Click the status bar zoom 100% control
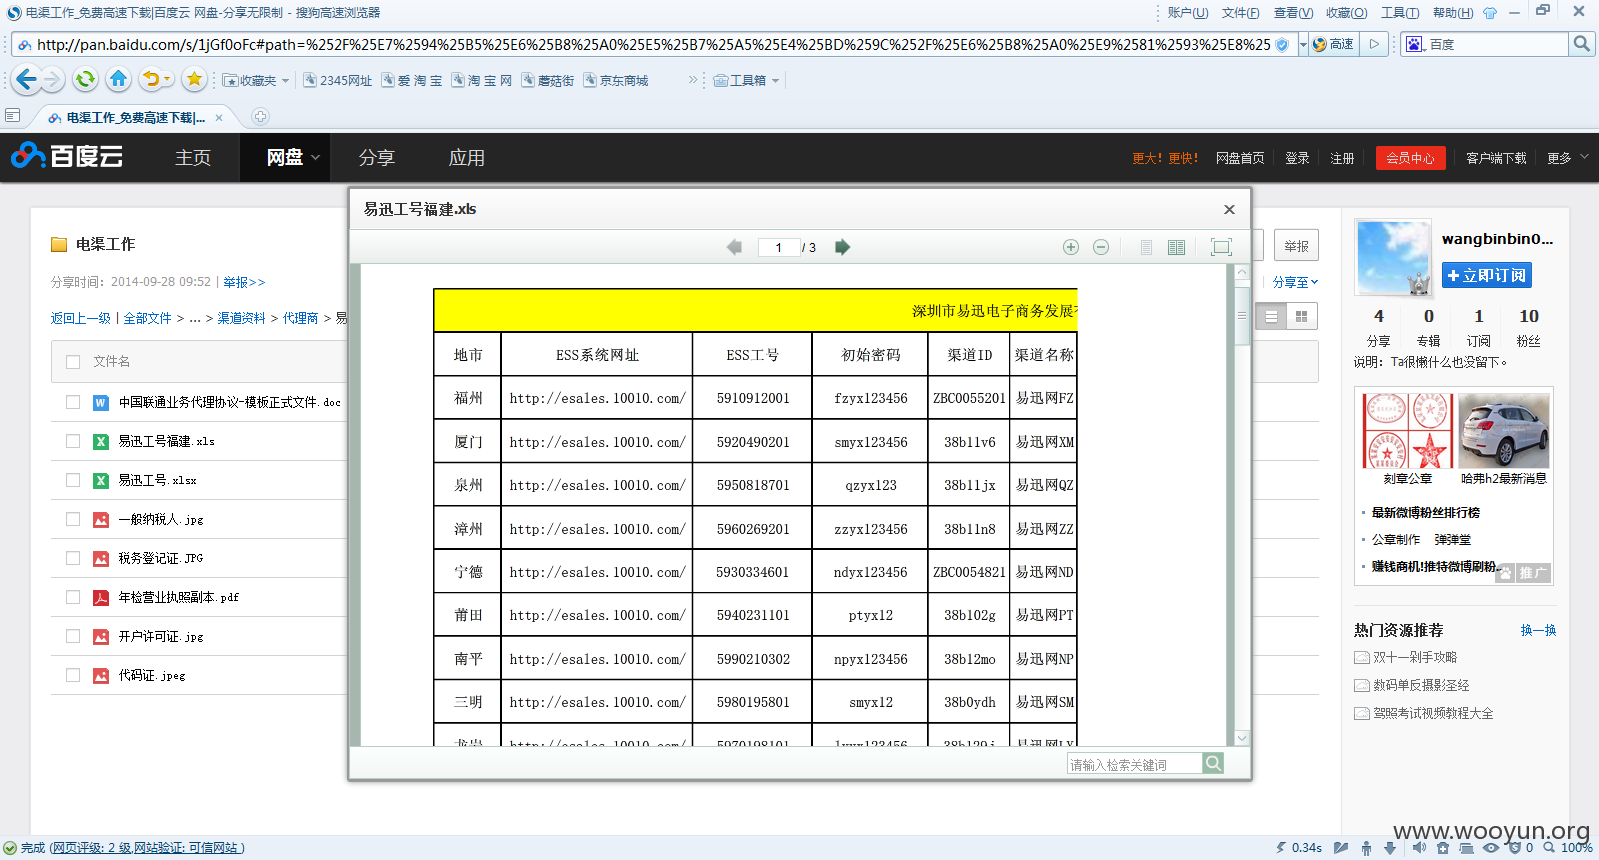This screenshot has height=860, width=1599. click(1568, 848)
